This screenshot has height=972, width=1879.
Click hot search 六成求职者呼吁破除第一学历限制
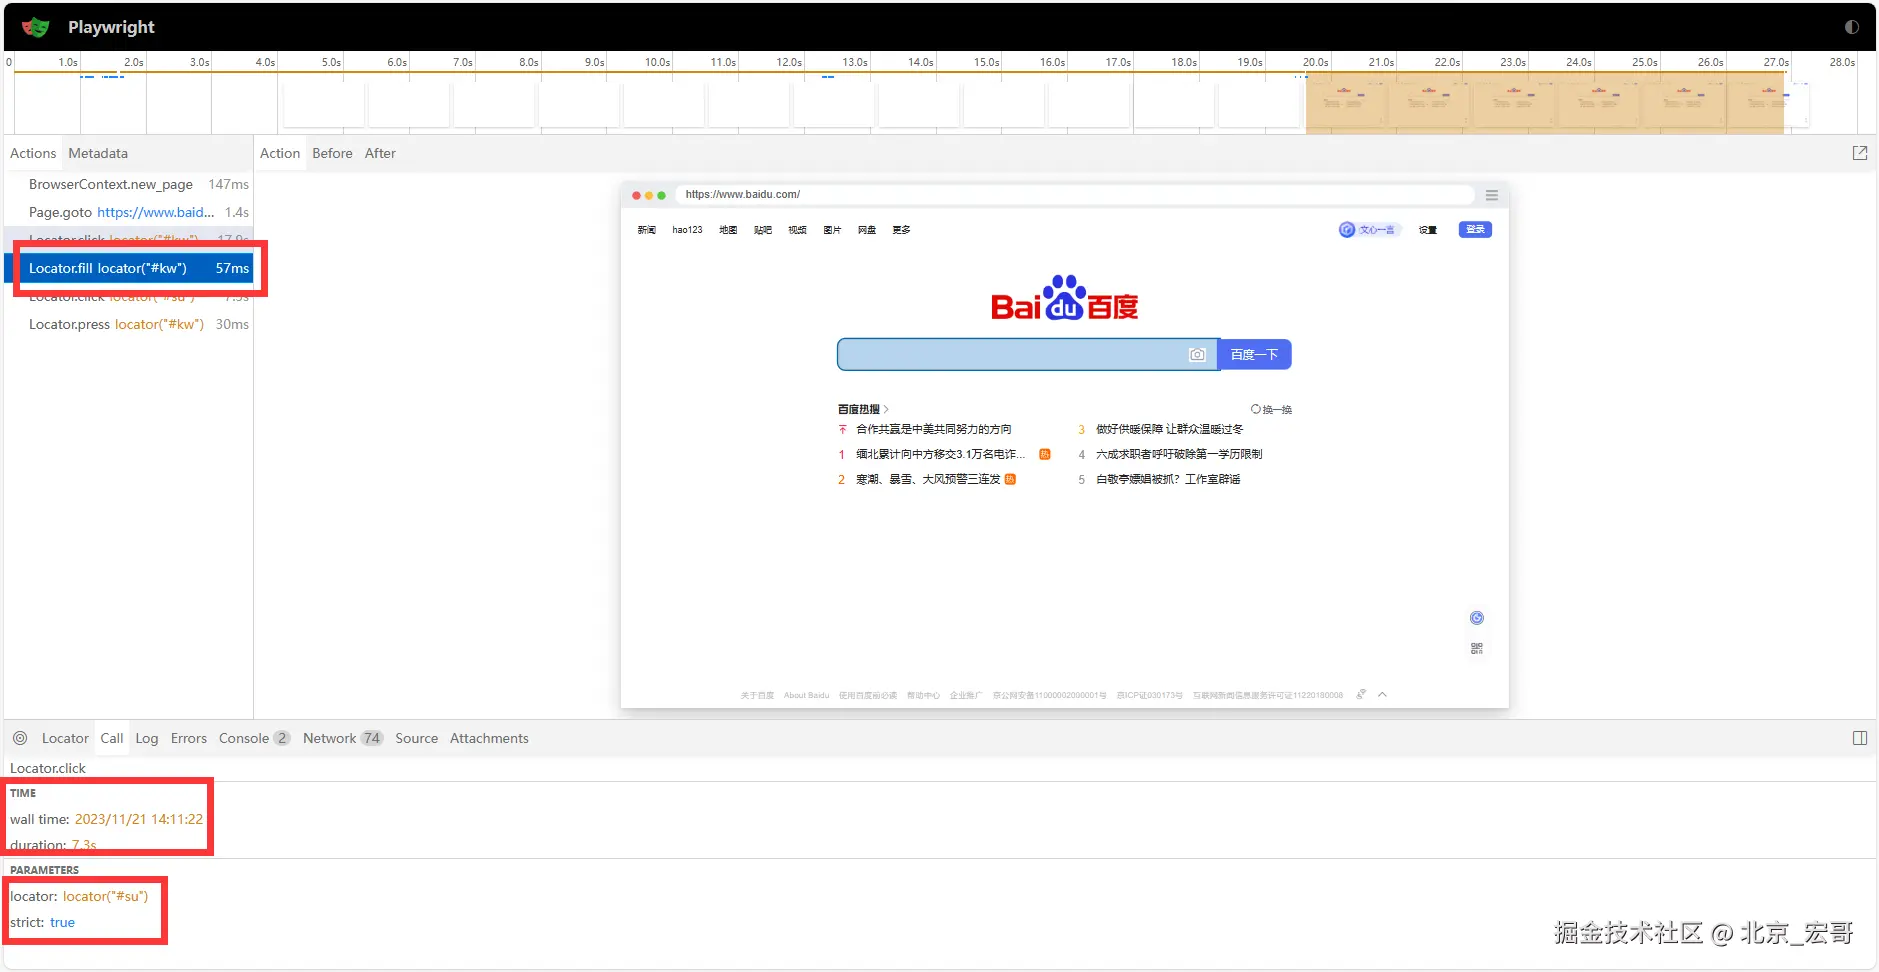click(1179, 454)
